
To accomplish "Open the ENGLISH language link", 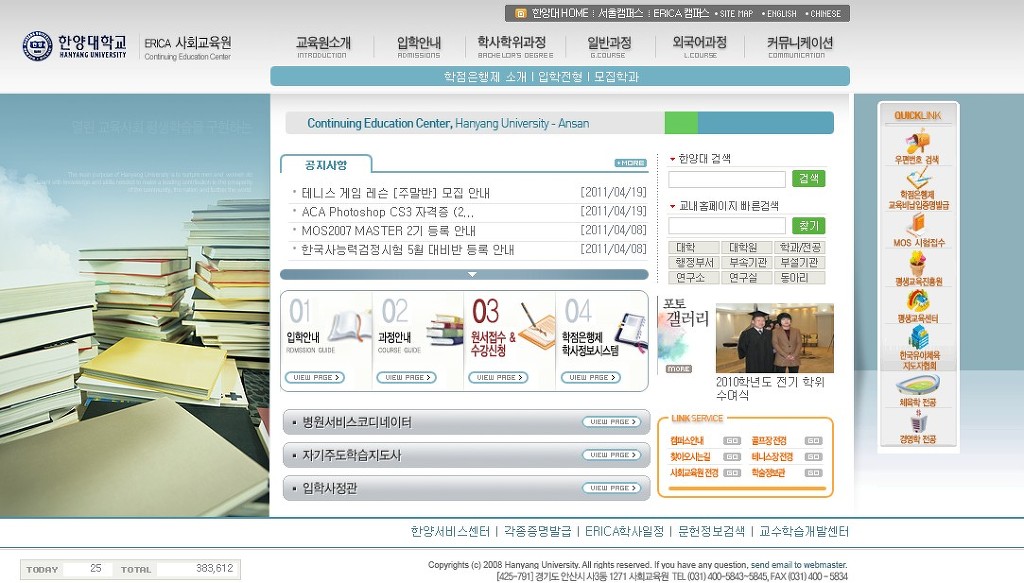I will (781, 14).
